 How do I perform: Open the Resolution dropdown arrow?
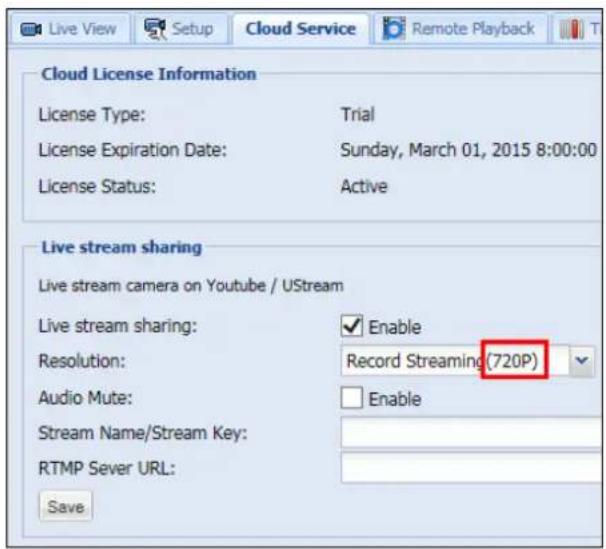coord(582,361)
